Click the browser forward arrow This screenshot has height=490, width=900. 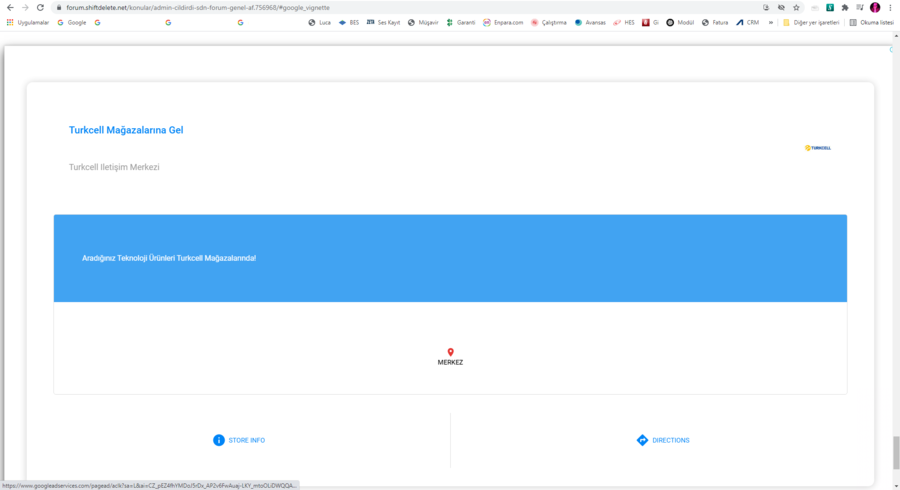[x=25, y=7]
